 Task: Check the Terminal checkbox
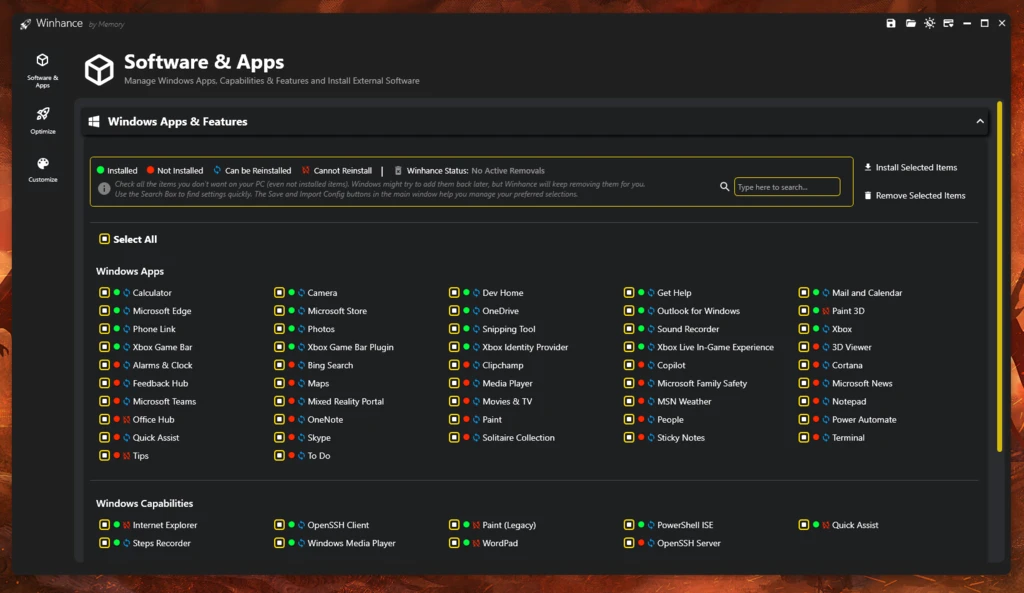[x=803, y=438]
